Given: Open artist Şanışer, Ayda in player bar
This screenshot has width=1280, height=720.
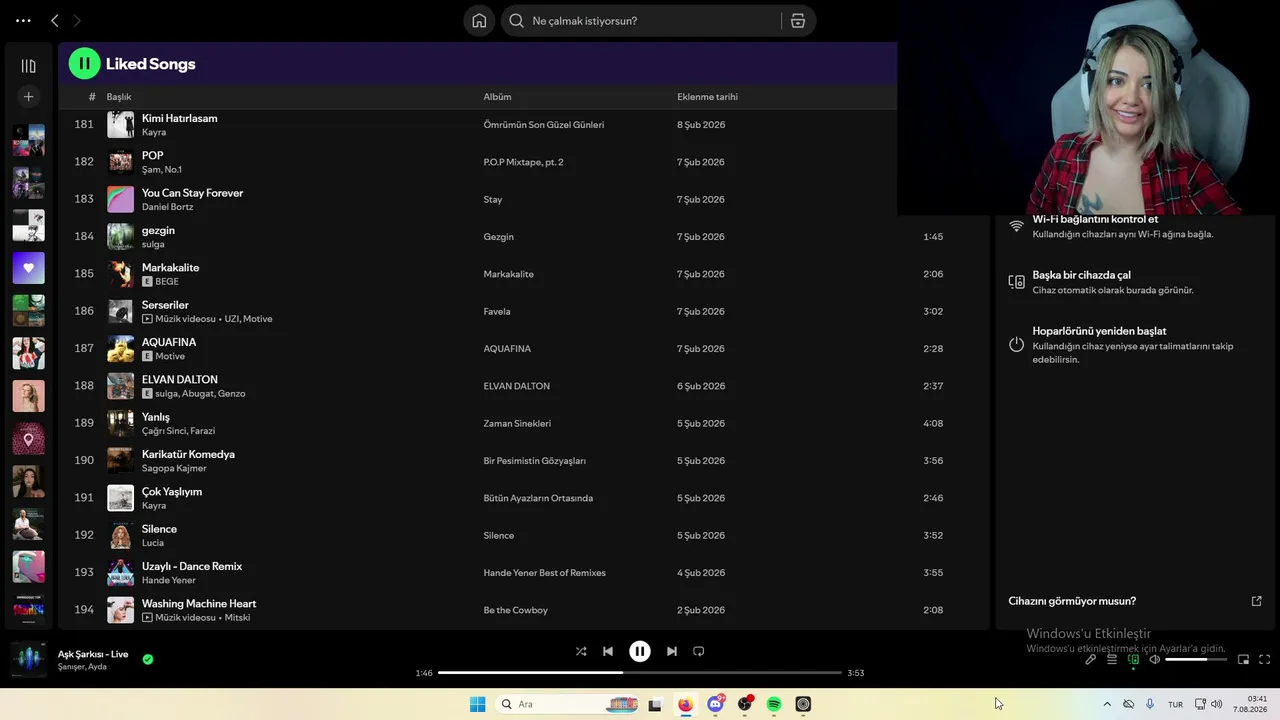Looking at the screenshot, I should (x=82, y=667).
